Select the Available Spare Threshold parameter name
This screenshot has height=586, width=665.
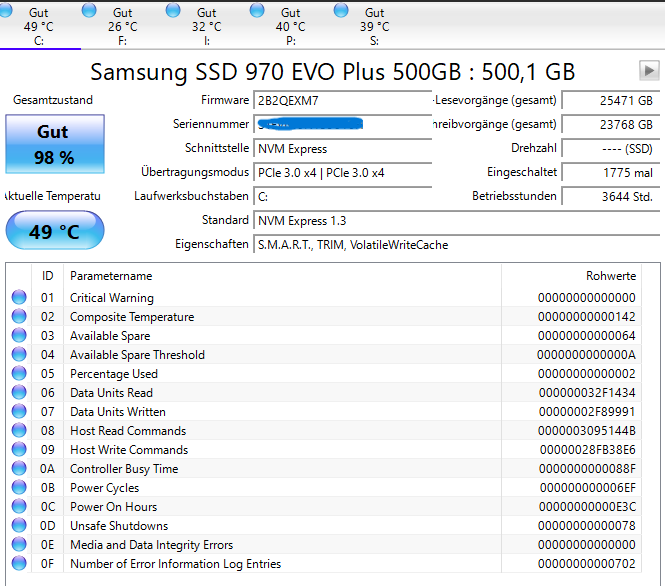click(137, 354)
